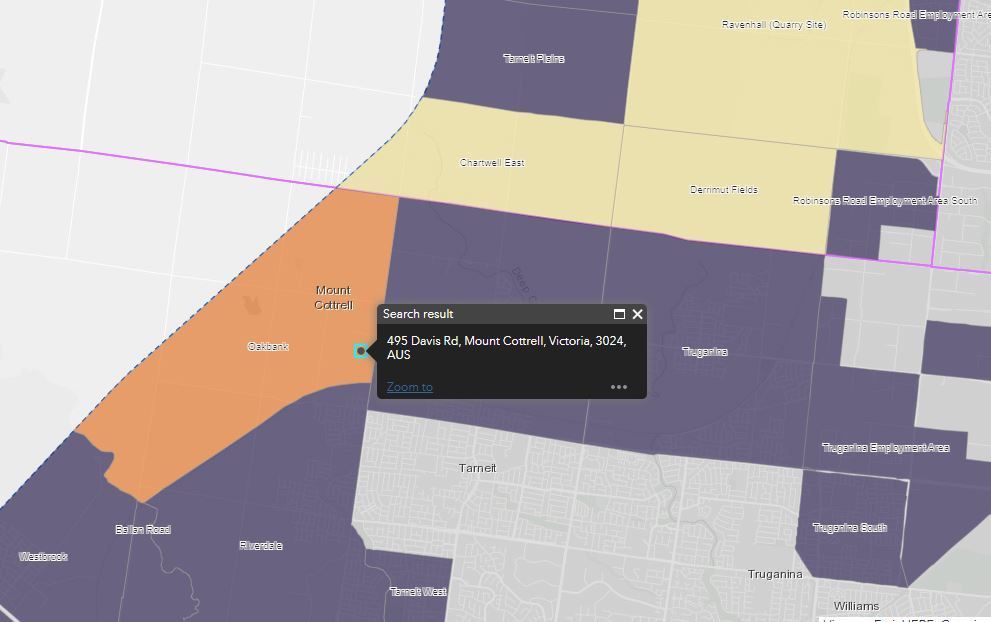This screenshot has width=991, height=622.
Task: Click the Truganina Employment Area label
Action: click(885, 447)
